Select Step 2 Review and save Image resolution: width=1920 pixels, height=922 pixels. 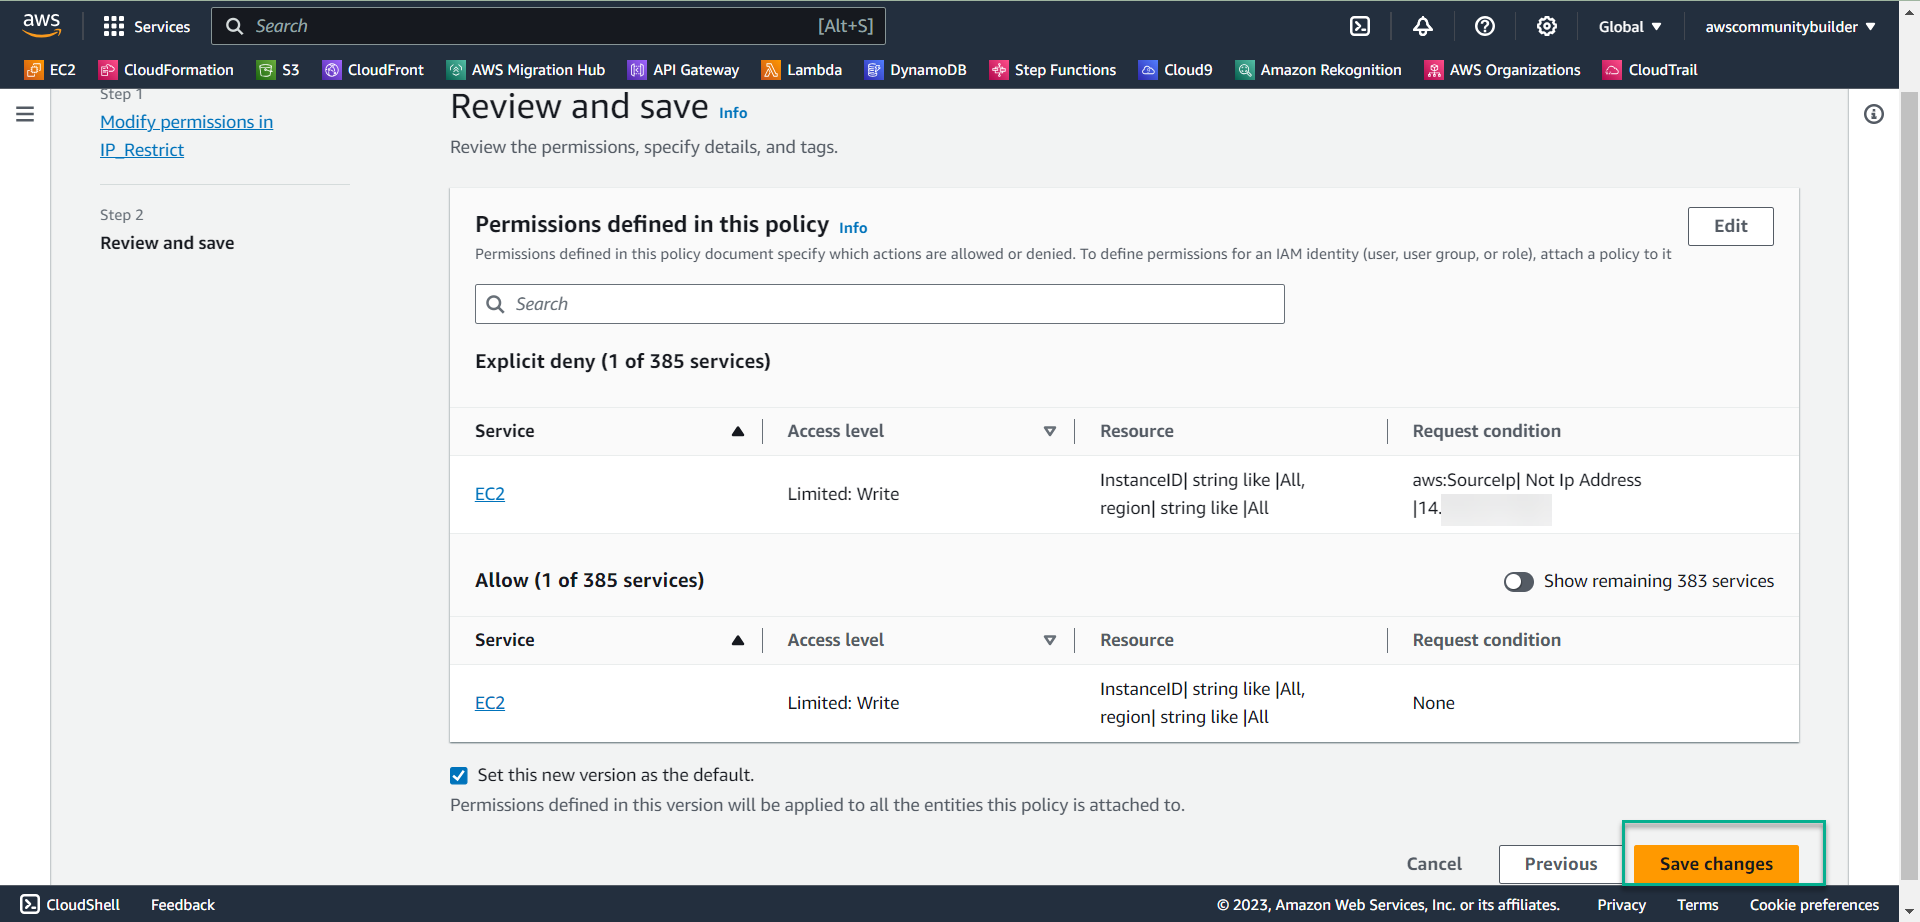coord(167,243)
